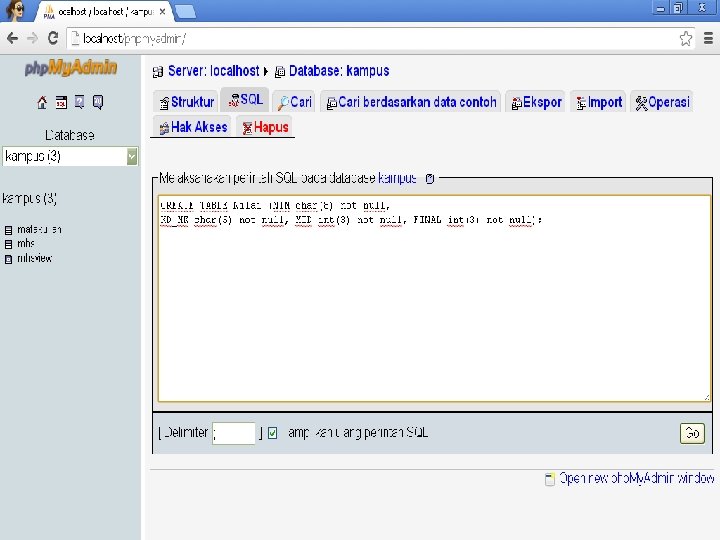
Task: Close the localhost browser tab
Action: pyautogui.click(x=162, y=12)
